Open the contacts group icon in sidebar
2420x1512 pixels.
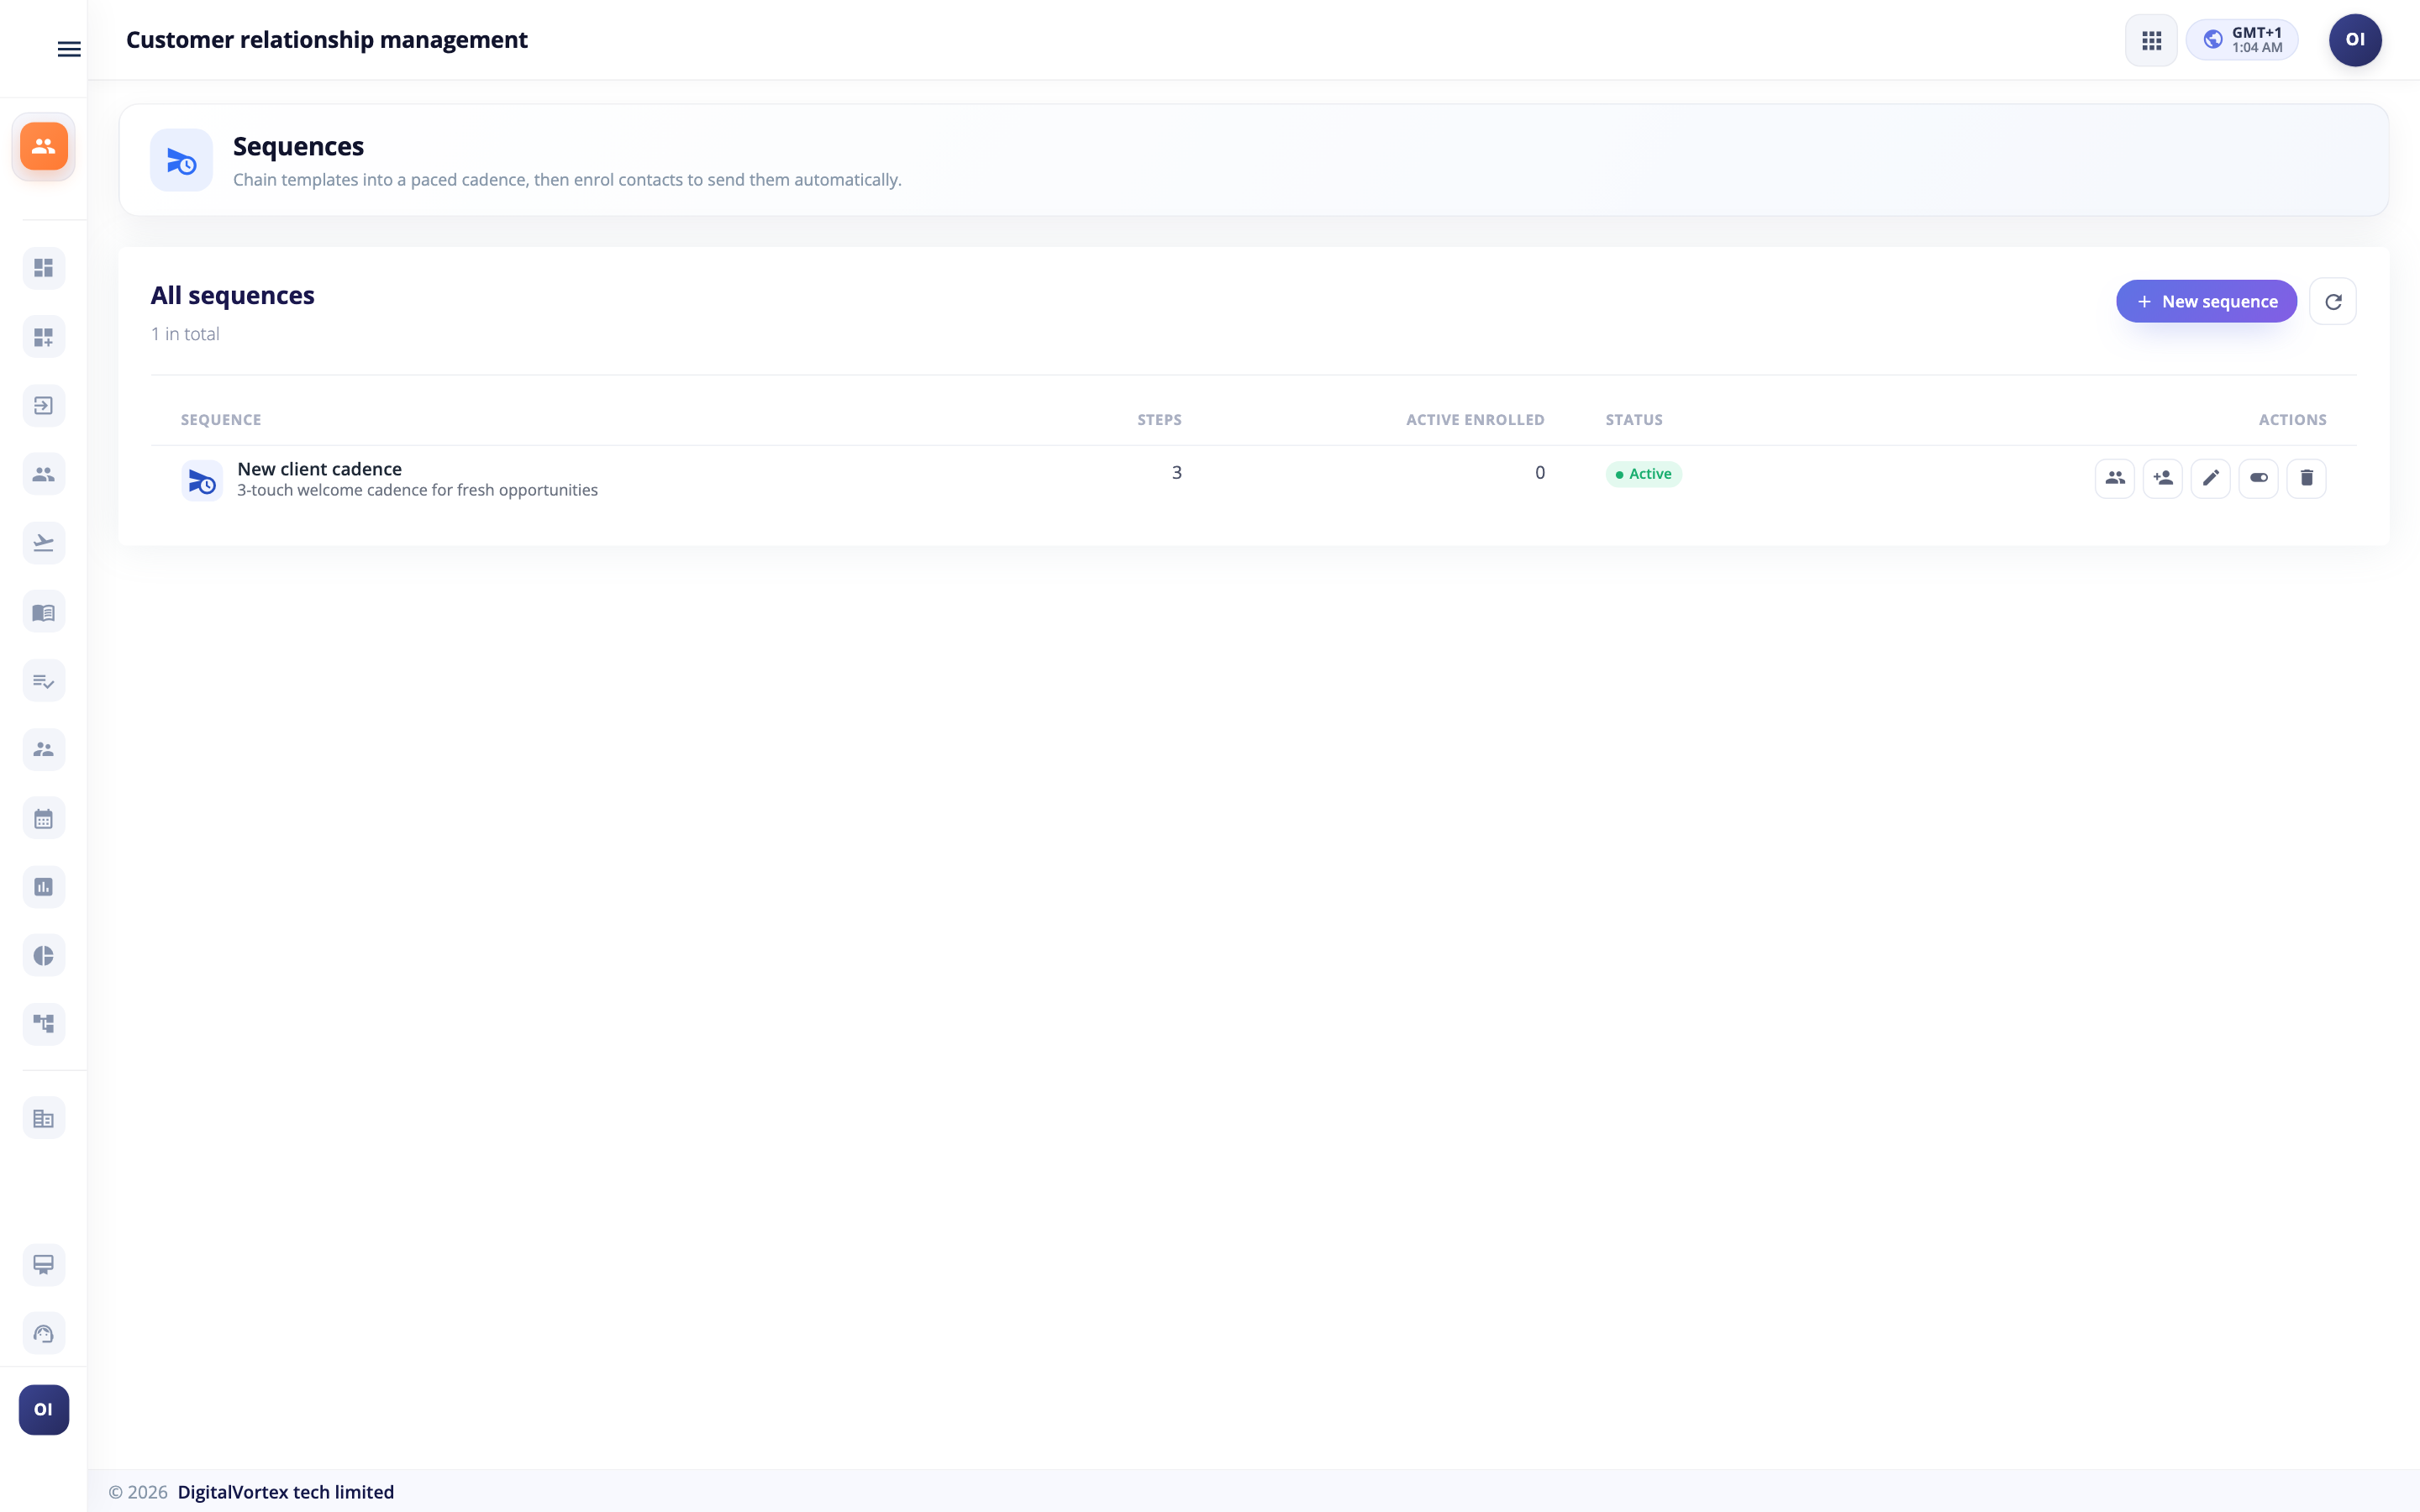[43, 474]
